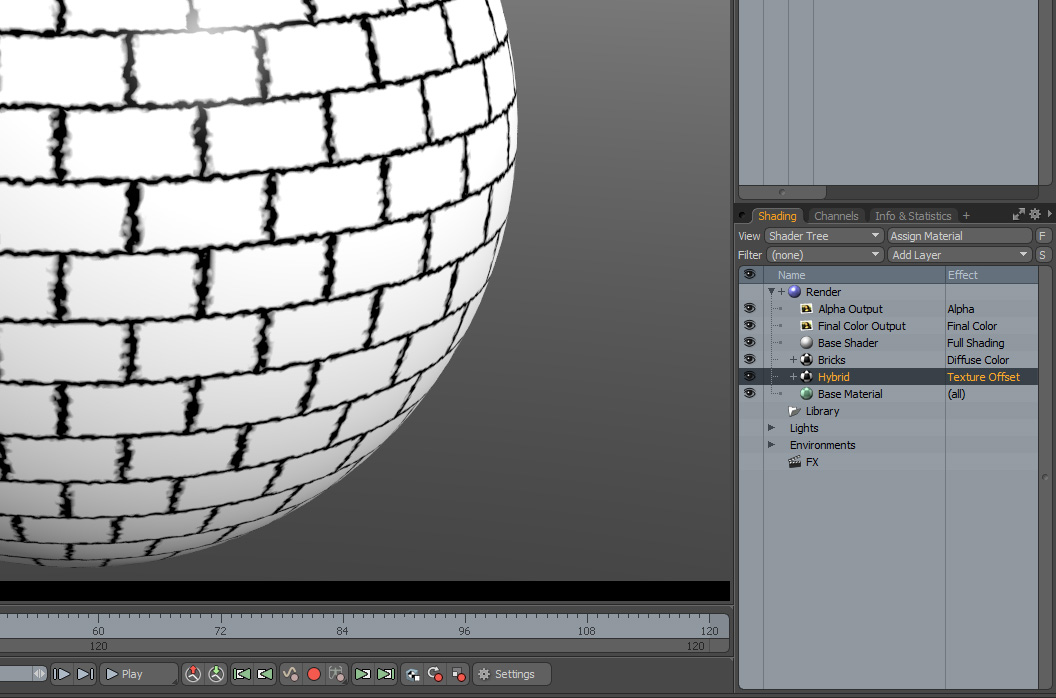1056x698 pixels.
Task: Click Texture Offset effect of Hybrid
Action: (983, 377)
